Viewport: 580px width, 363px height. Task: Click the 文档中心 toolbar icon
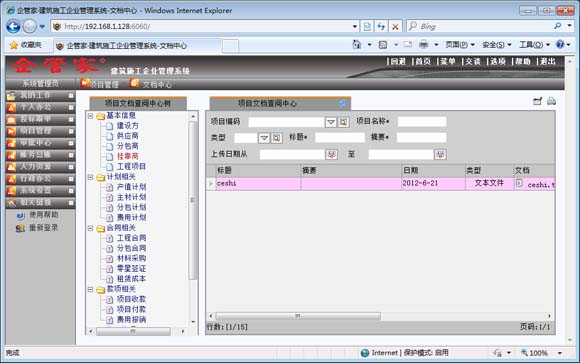click(x=135, y=84)
